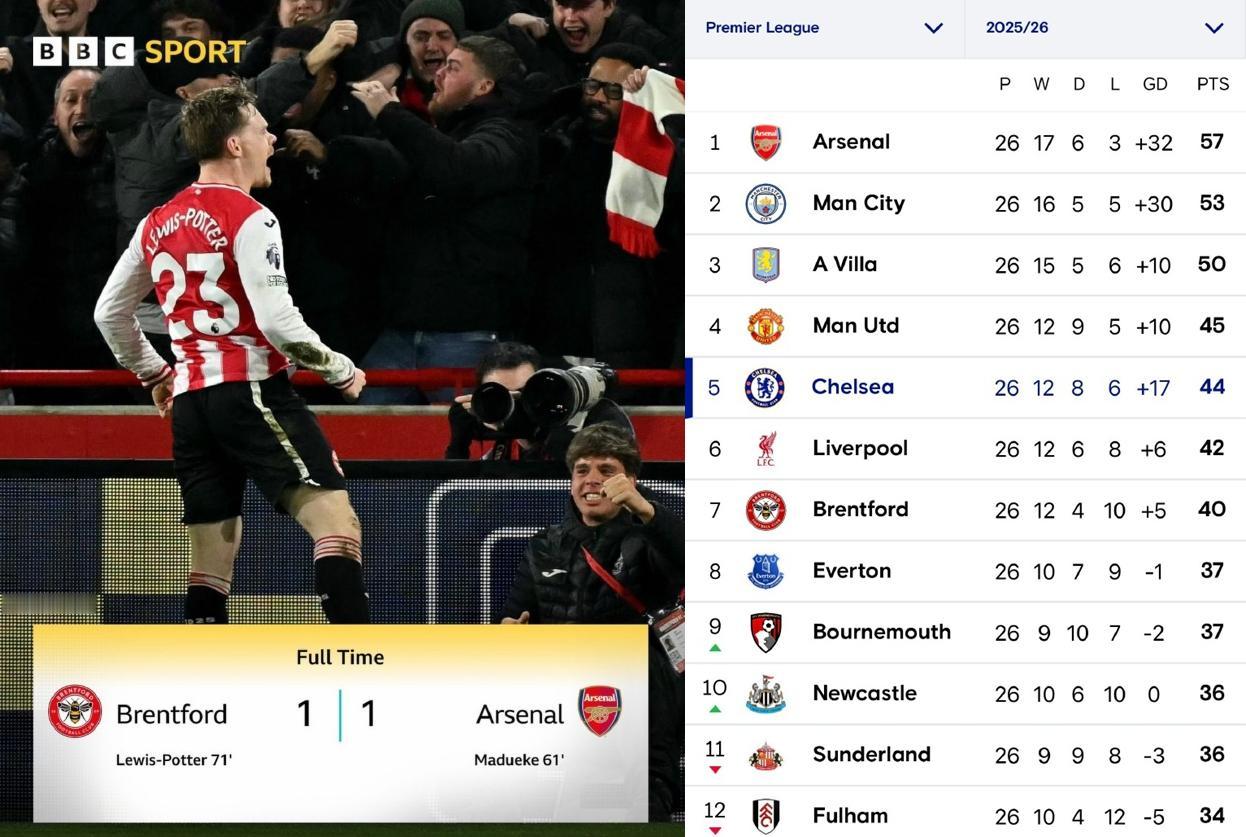Click the Newcastle club badge

(x=765, y=694)
